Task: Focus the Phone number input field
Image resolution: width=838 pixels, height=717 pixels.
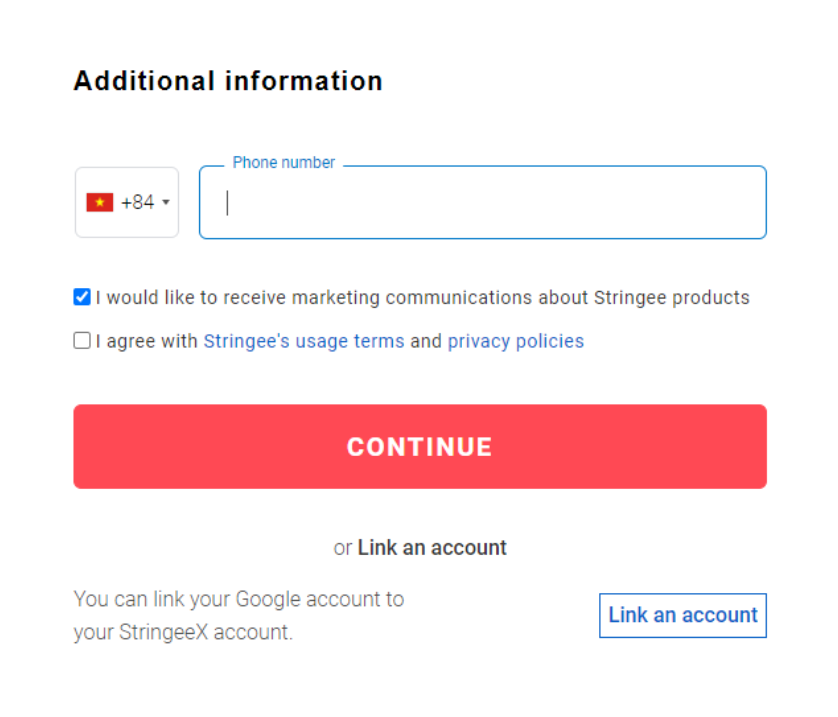Action: coord(482,202)
